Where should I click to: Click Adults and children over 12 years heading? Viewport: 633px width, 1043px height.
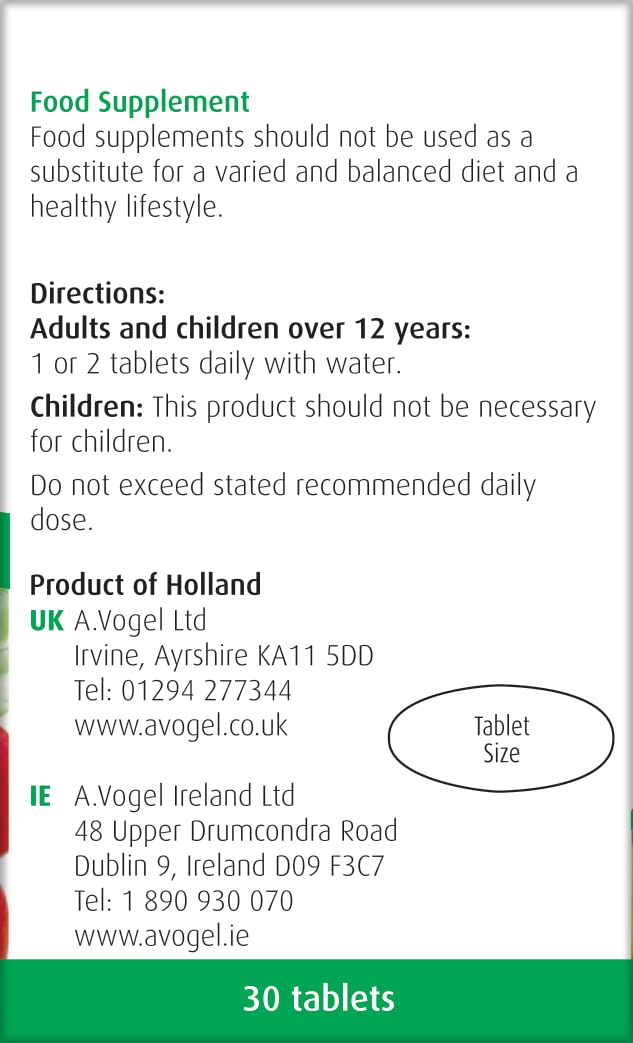pos(250,328)
